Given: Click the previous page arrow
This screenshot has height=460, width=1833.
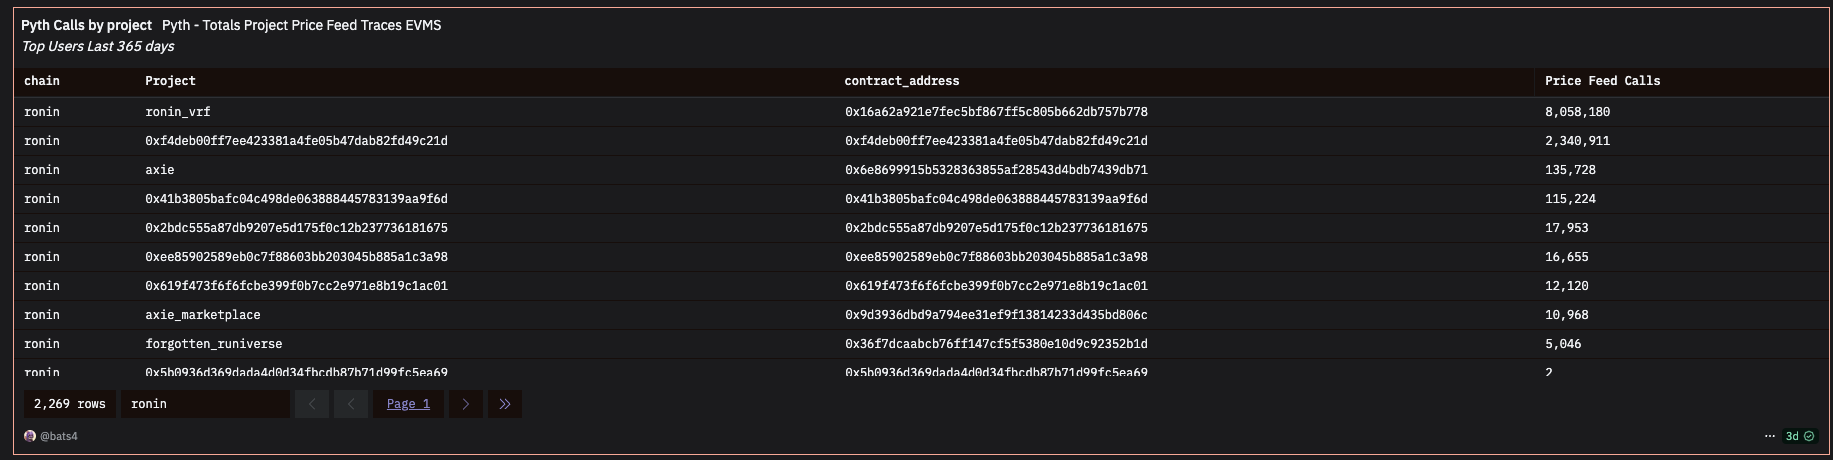Looking at the screenshot, I should coord(351,404).
